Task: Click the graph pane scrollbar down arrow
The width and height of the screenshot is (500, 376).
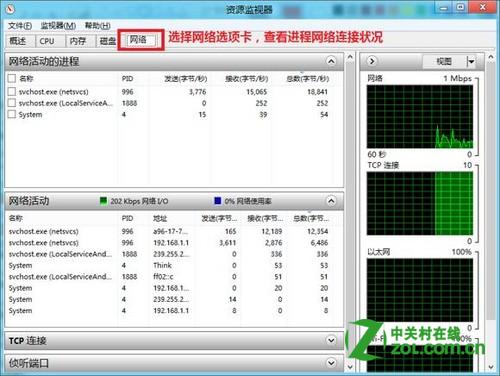Action: pyautogui.click(x=491, y=367)
